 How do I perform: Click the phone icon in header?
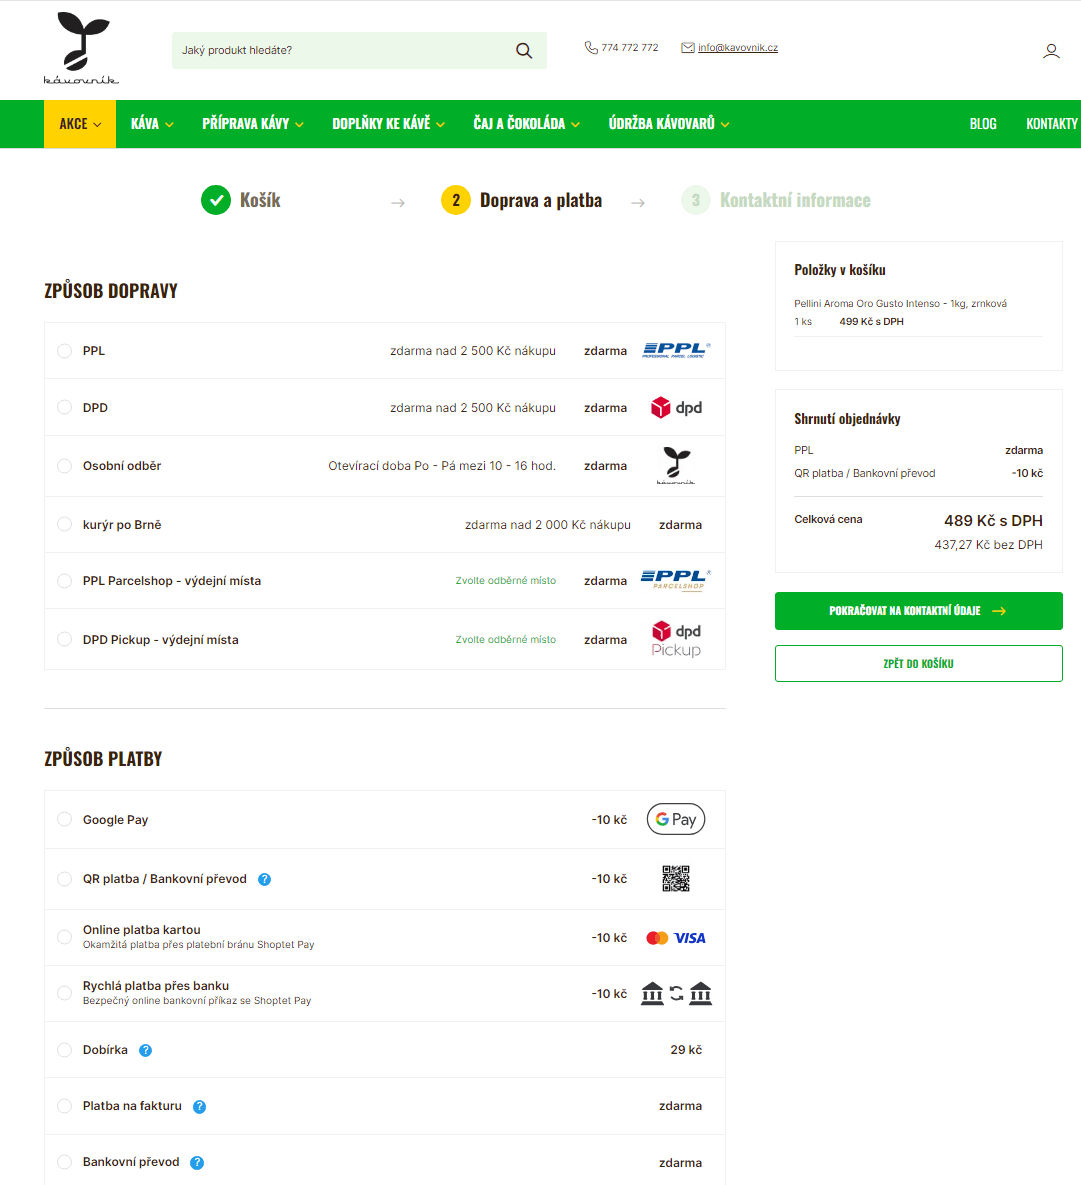591,48
